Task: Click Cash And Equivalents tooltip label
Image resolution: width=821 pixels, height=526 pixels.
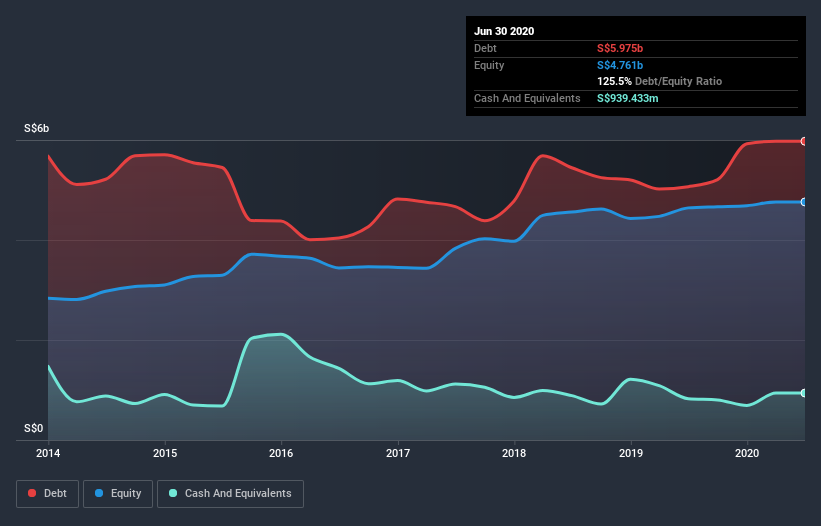Action: point(527,98)
